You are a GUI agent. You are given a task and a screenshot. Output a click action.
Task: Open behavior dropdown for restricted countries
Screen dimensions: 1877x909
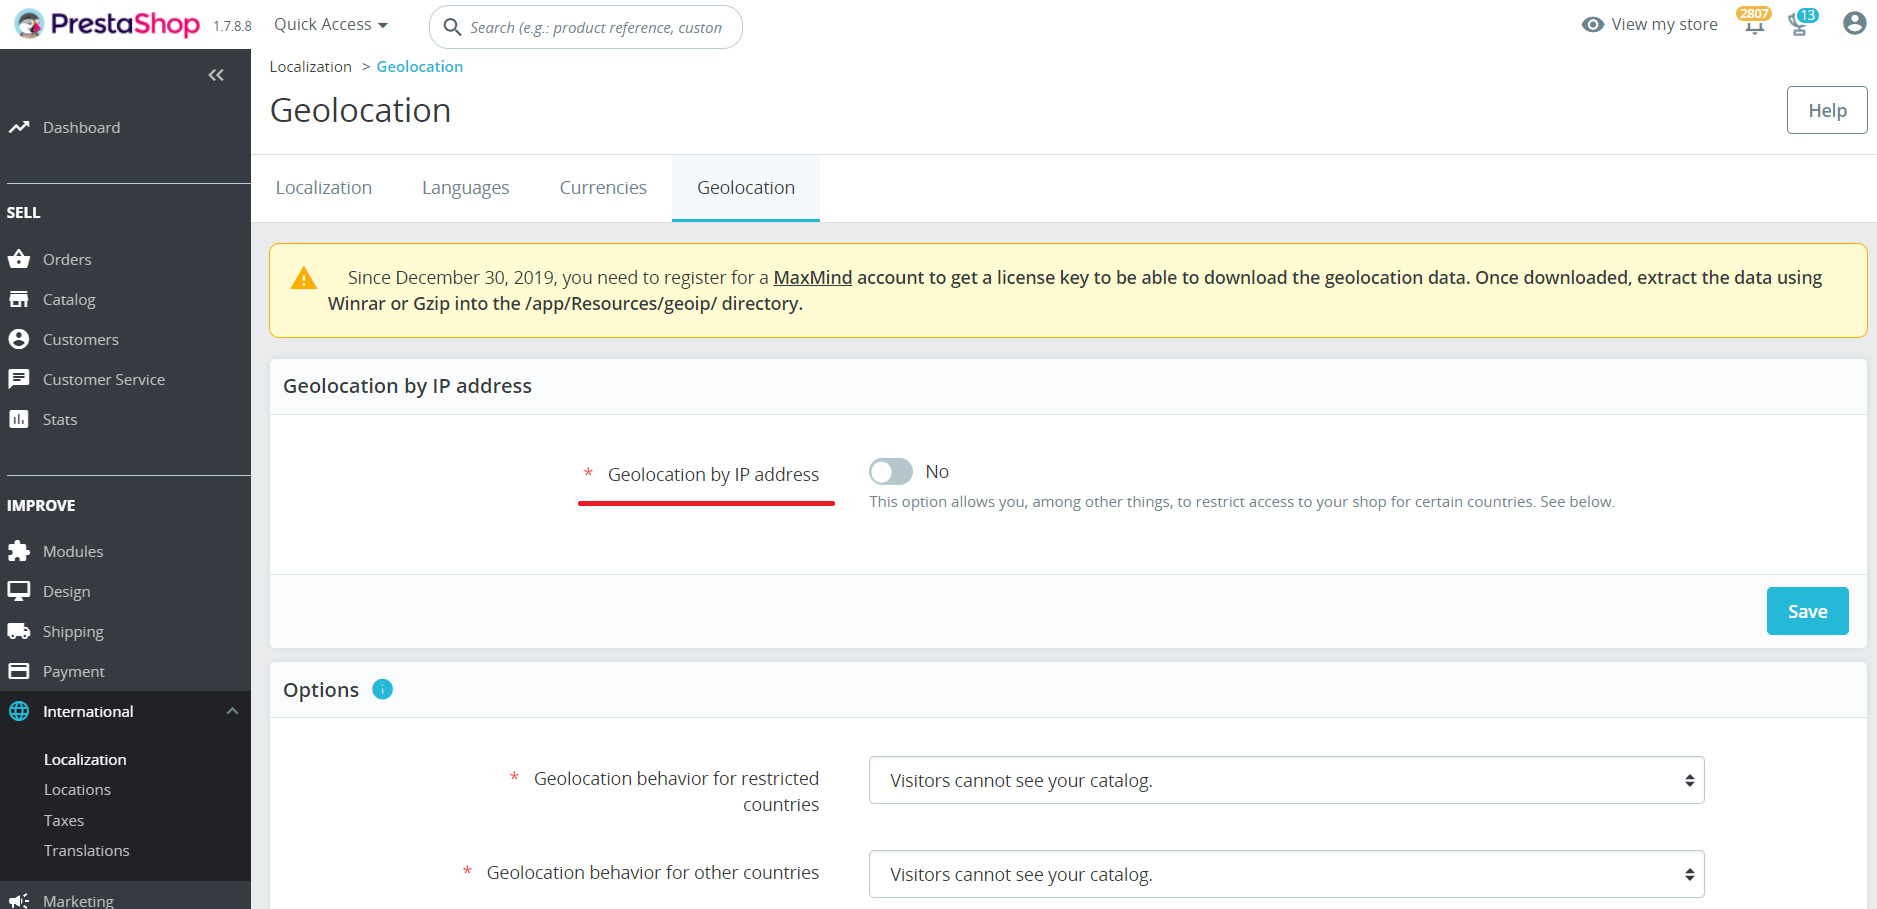coord(1286,780)
